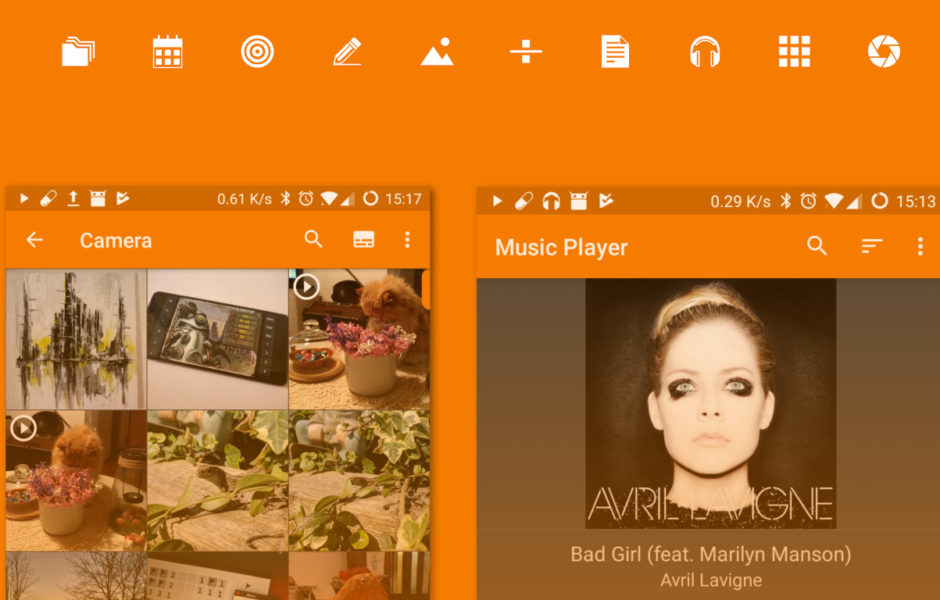Image resolution: width=940 pixels, height=600 pixels.
Task: Tap headphones icon in Music Player status bar
Action: coord(552,201)
